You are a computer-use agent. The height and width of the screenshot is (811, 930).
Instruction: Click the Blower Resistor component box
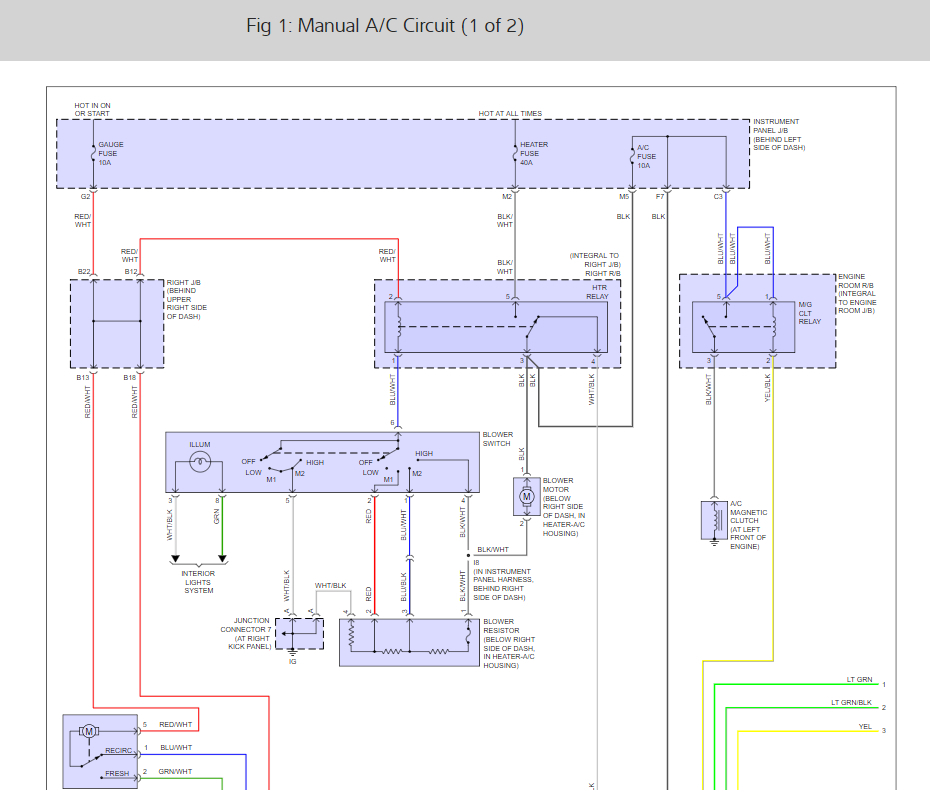tap(407, 641)
